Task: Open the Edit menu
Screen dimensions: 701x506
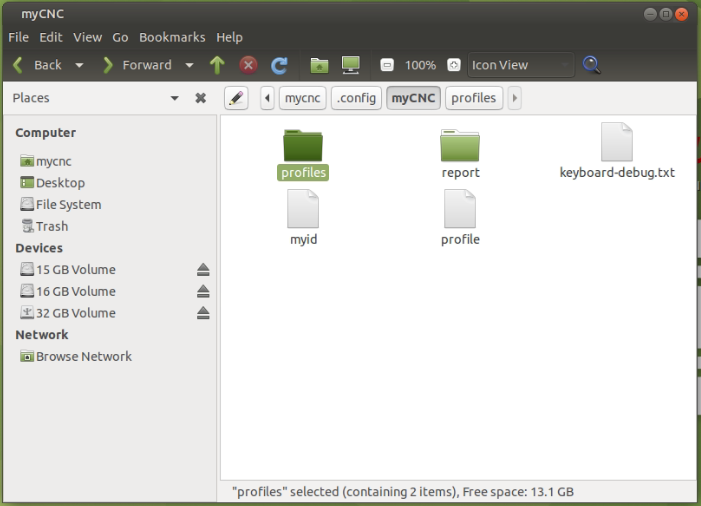Action: 50,37
